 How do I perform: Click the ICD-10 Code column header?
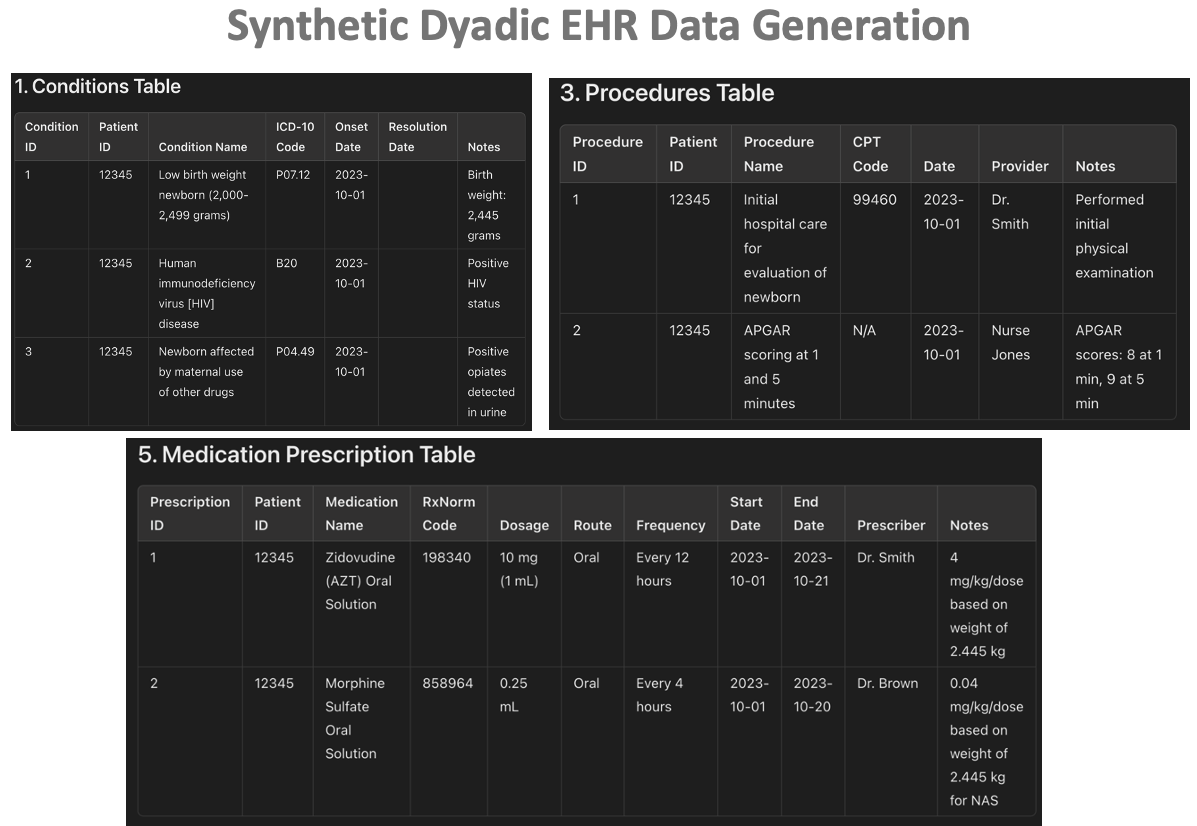(295, 137)
